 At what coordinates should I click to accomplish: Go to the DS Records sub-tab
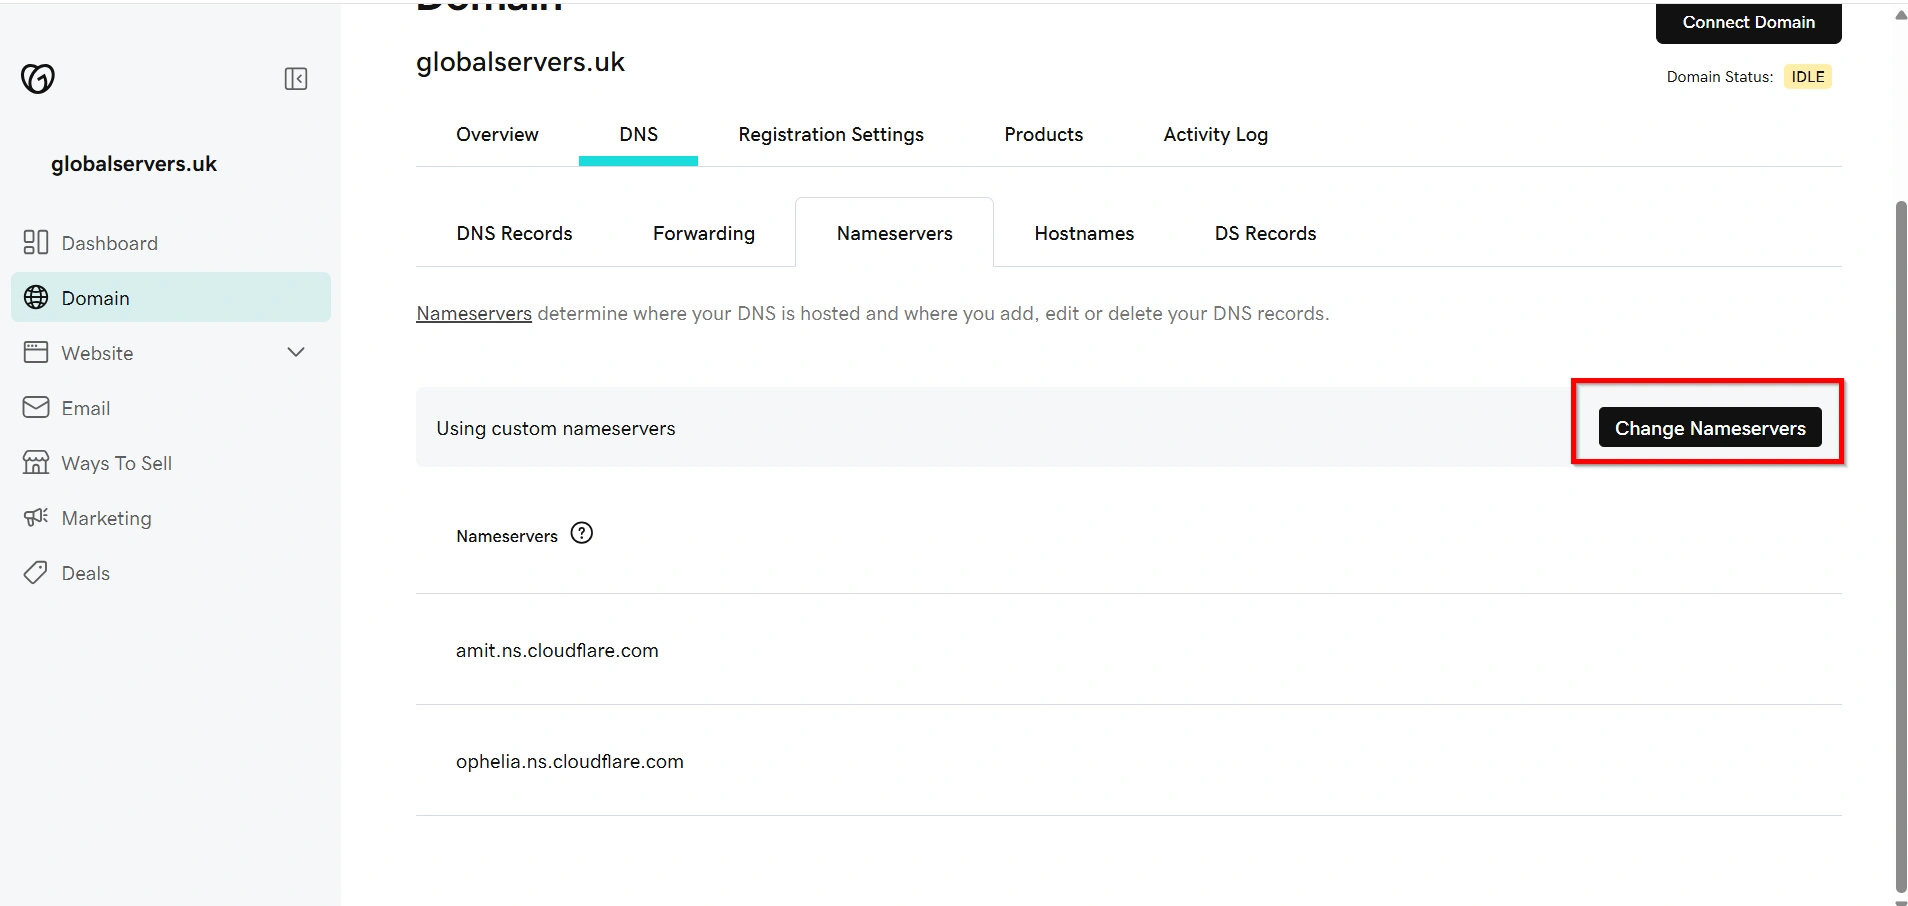(1265, 233)
